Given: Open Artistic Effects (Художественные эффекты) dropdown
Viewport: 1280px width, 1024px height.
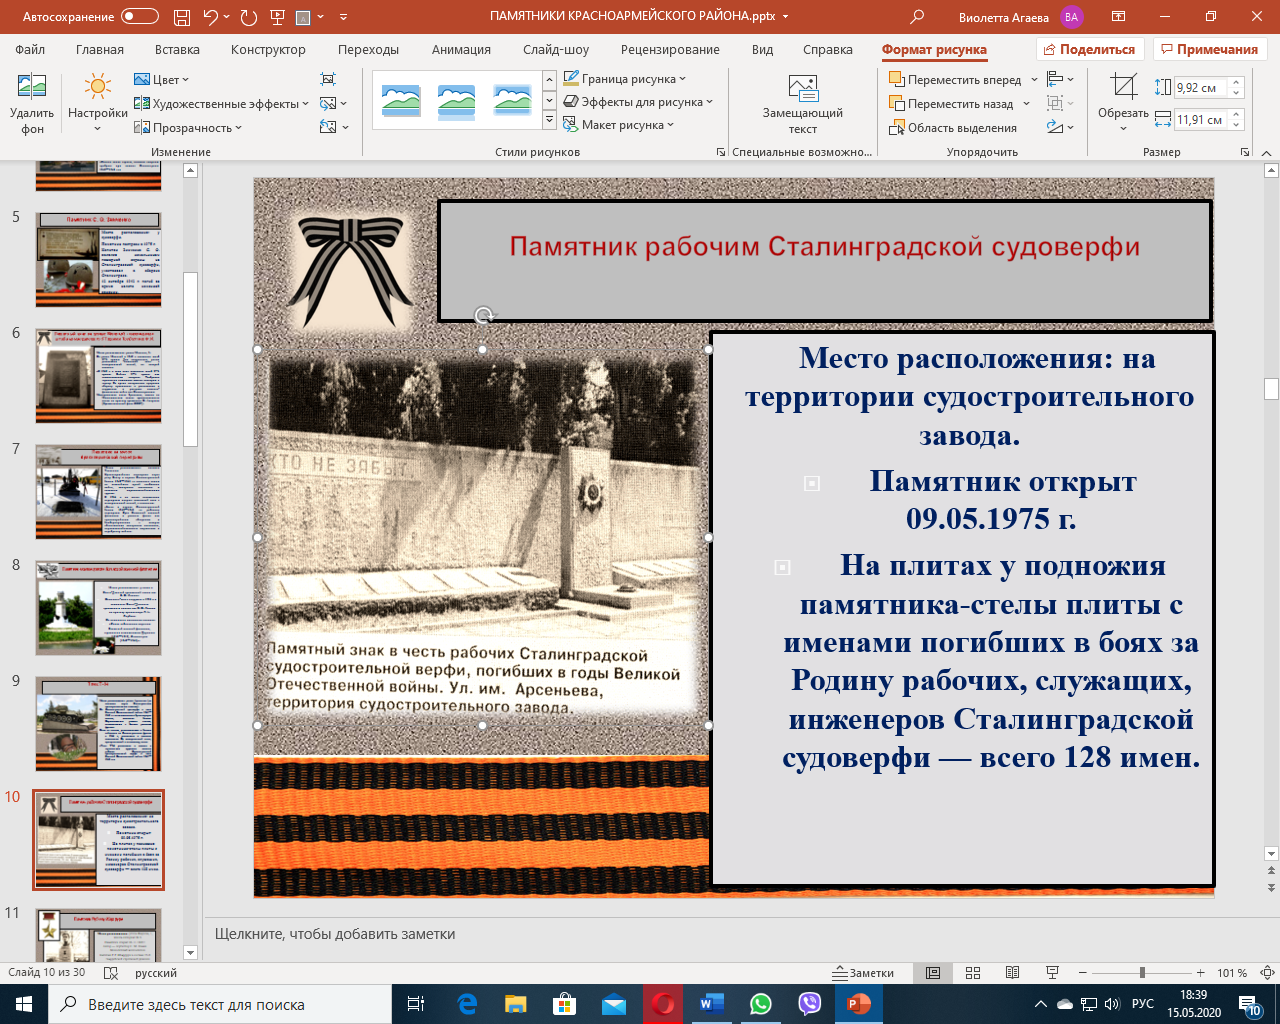Looking at the screenshot, I should coord(222,104).
